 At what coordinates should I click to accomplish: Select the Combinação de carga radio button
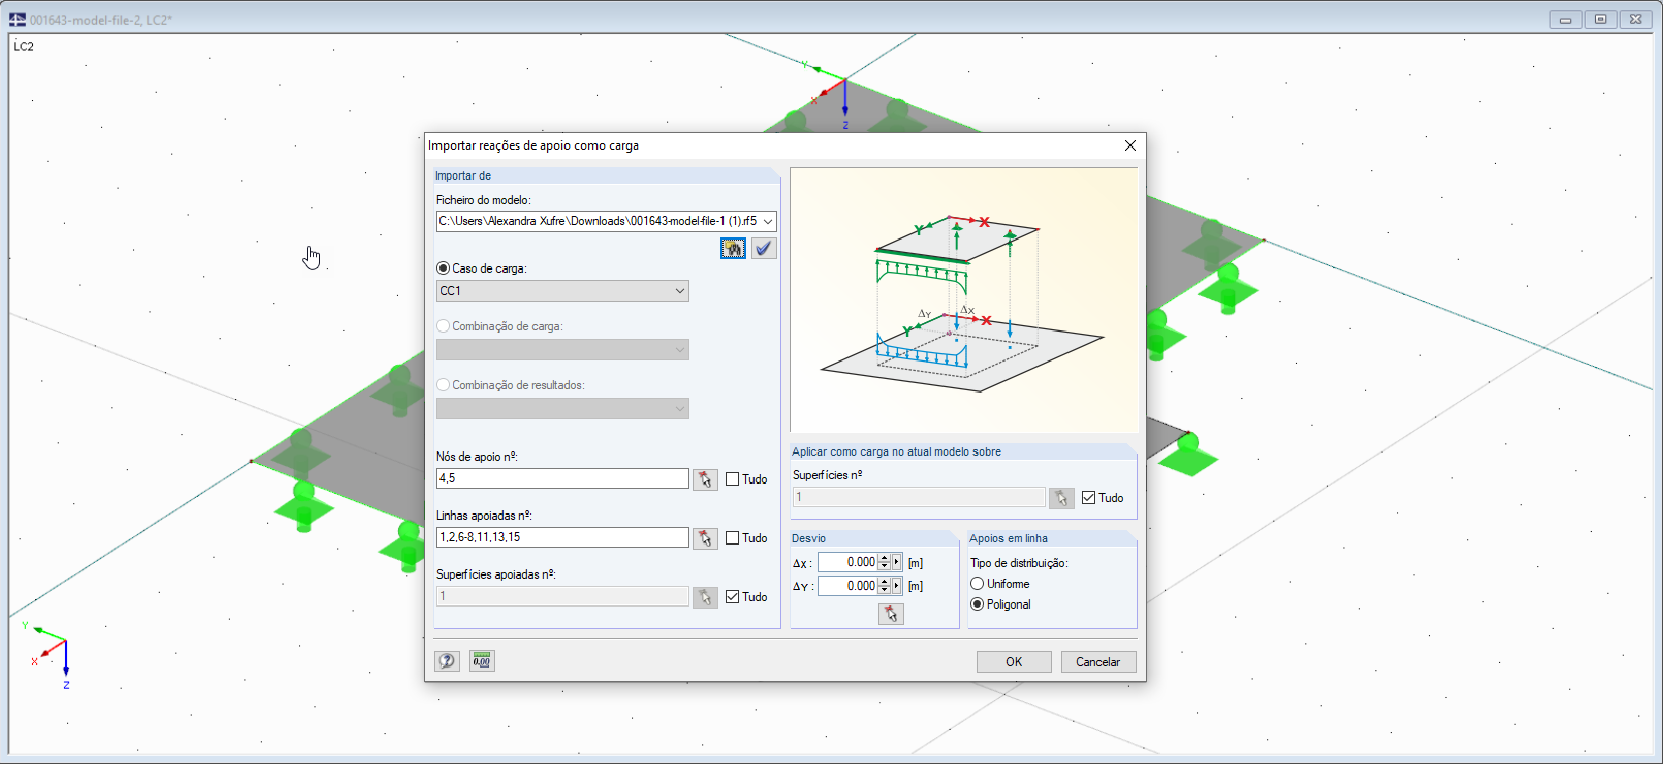coord(443,326)
